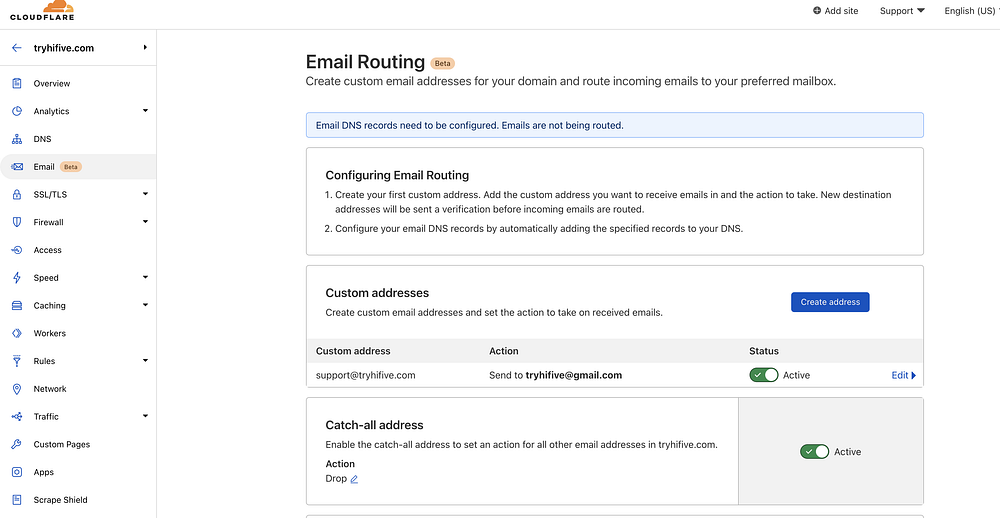
Task: Click the Create address button
Action: 830,302
